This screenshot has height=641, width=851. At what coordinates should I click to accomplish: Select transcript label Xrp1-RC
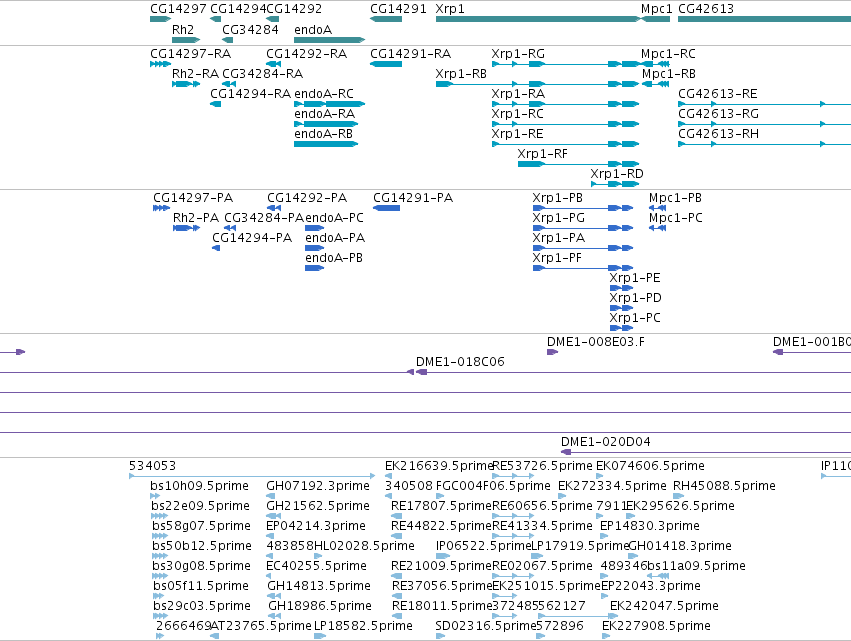pos(517,115)
